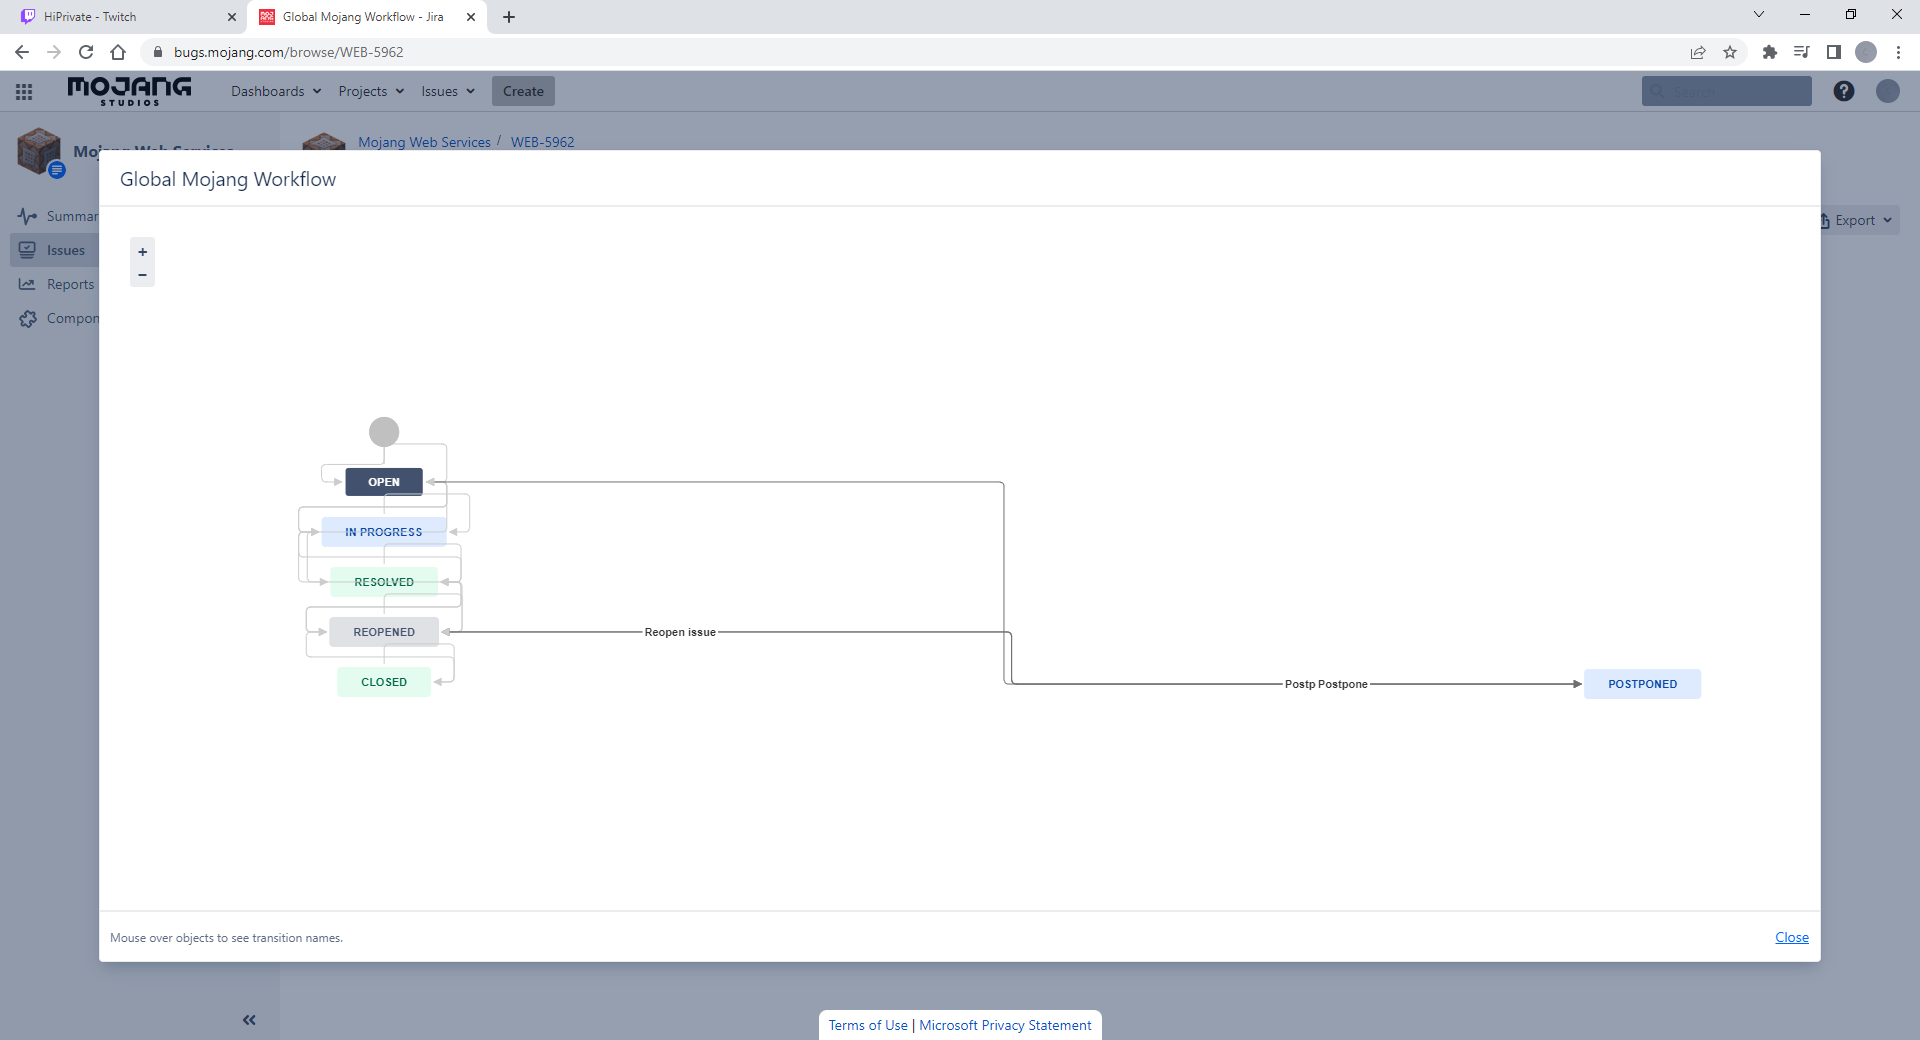1920x1040 pixels.
Task: Select the OPEN status node
Action: 384,482
